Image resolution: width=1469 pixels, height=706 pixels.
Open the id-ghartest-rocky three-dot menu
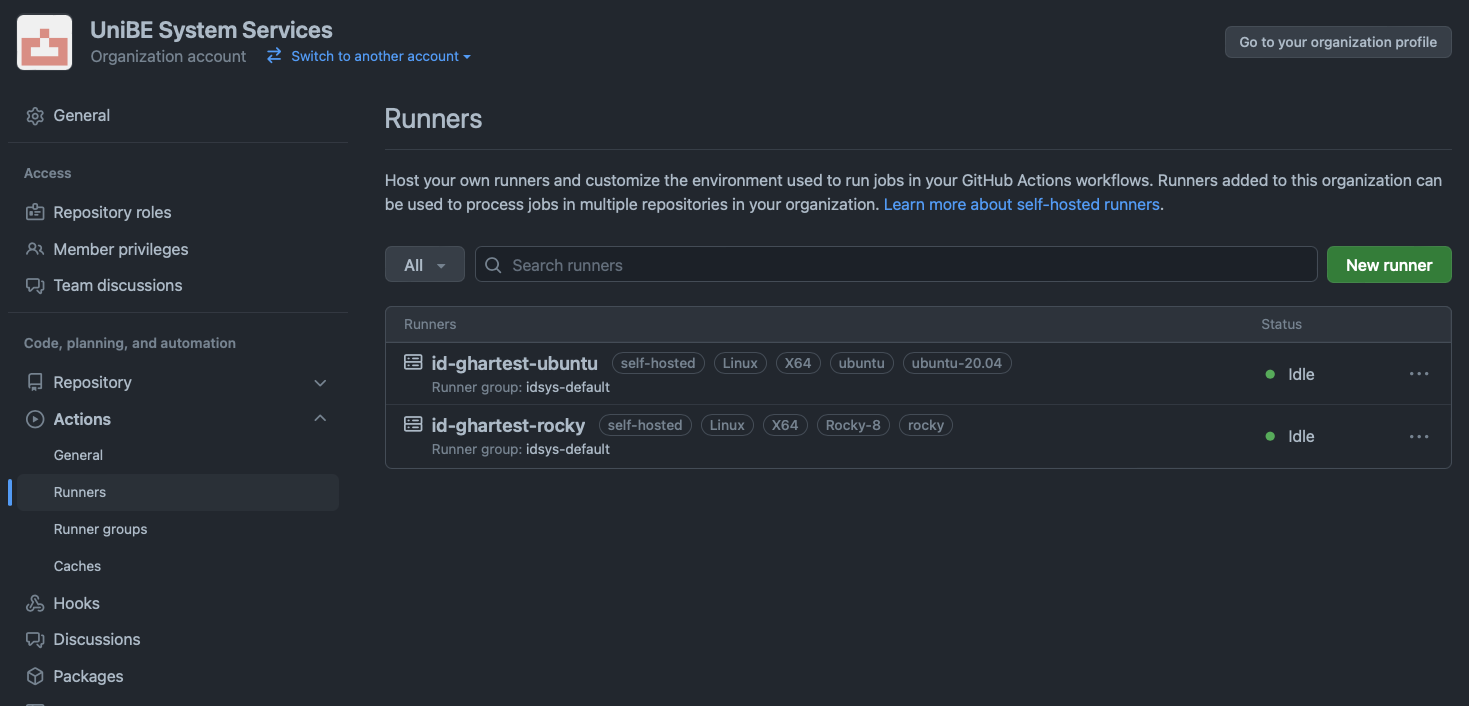1418,436
